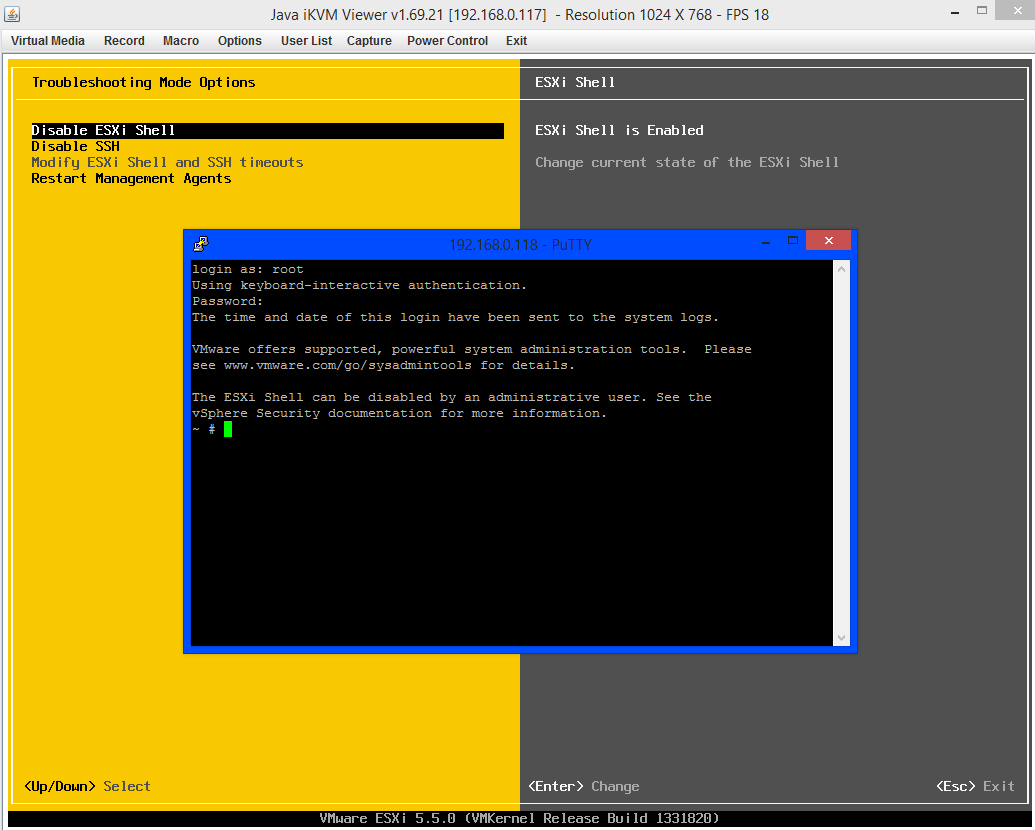This screenshot has height=830, width=1035.
Task: Click PuTTY scrollbar down arrow
Action: (x=841, y=638)
